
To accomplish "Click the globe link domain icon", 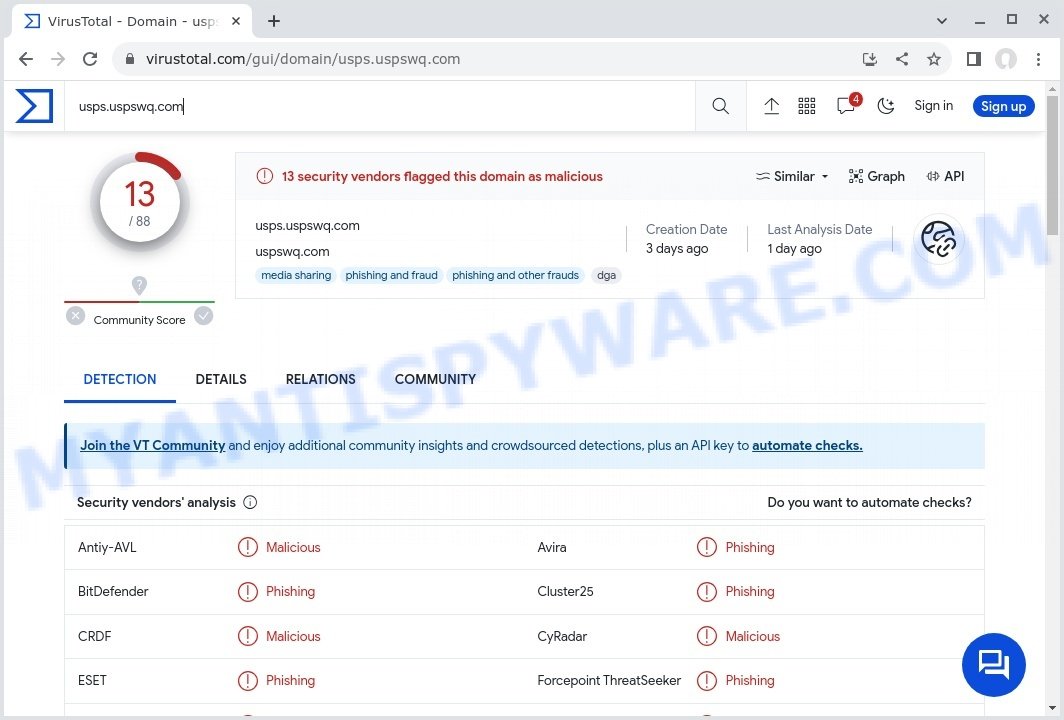I will coord(938,239).
